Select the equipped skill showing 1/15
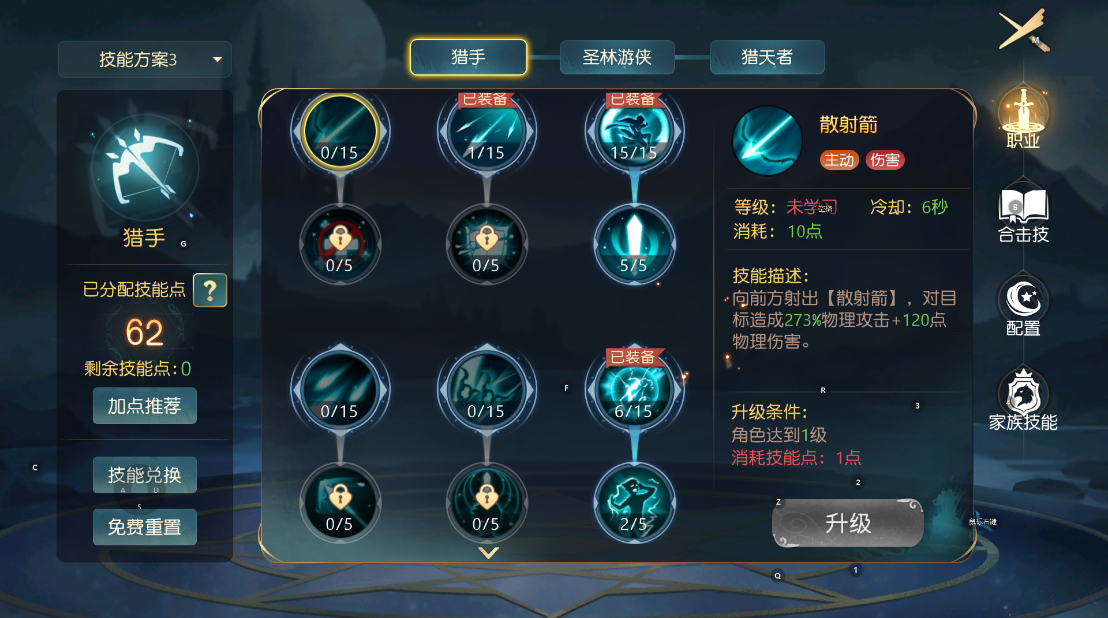 (486, 131)
